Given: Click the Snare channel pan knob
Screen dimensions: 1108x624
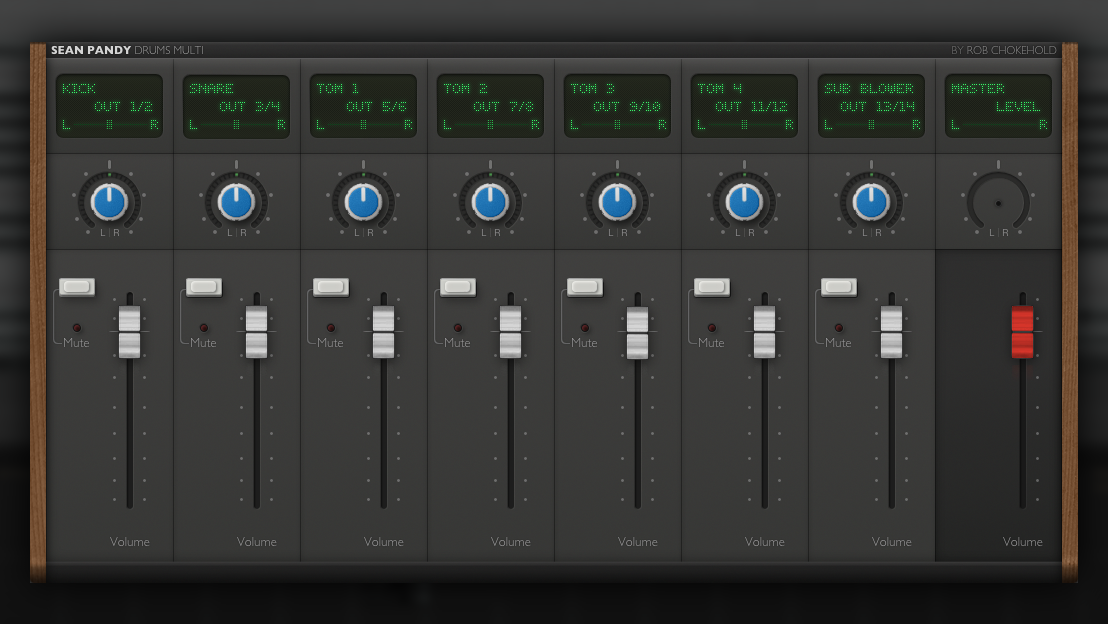Looking at the screenshot, I should pyautogui.click(x=236, y=202).
